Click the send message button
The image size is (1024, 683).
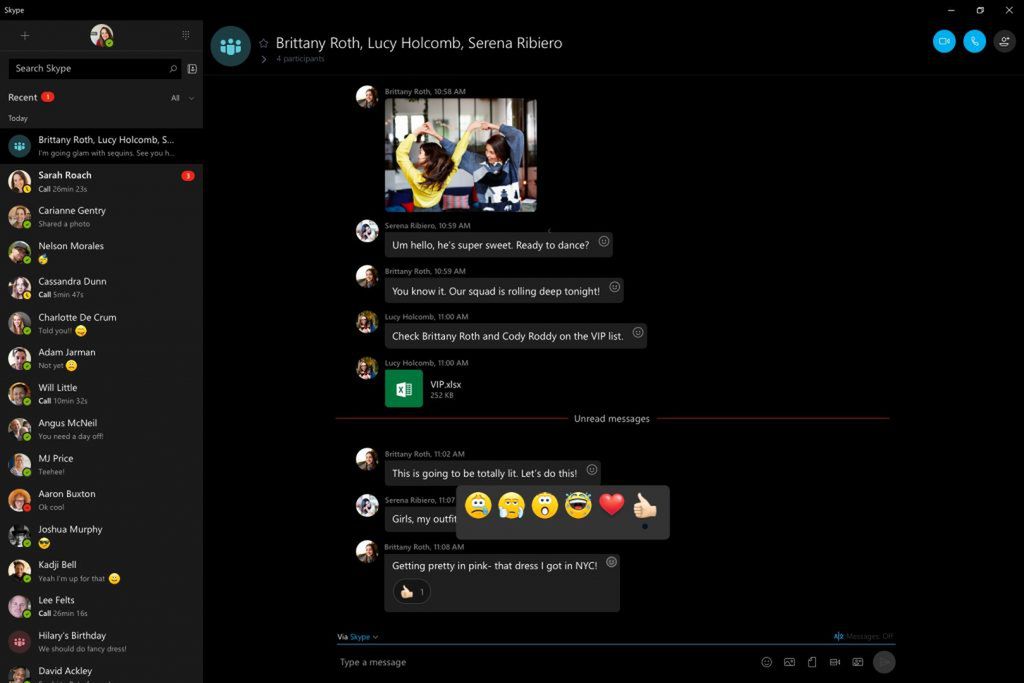tap(884, 662)
